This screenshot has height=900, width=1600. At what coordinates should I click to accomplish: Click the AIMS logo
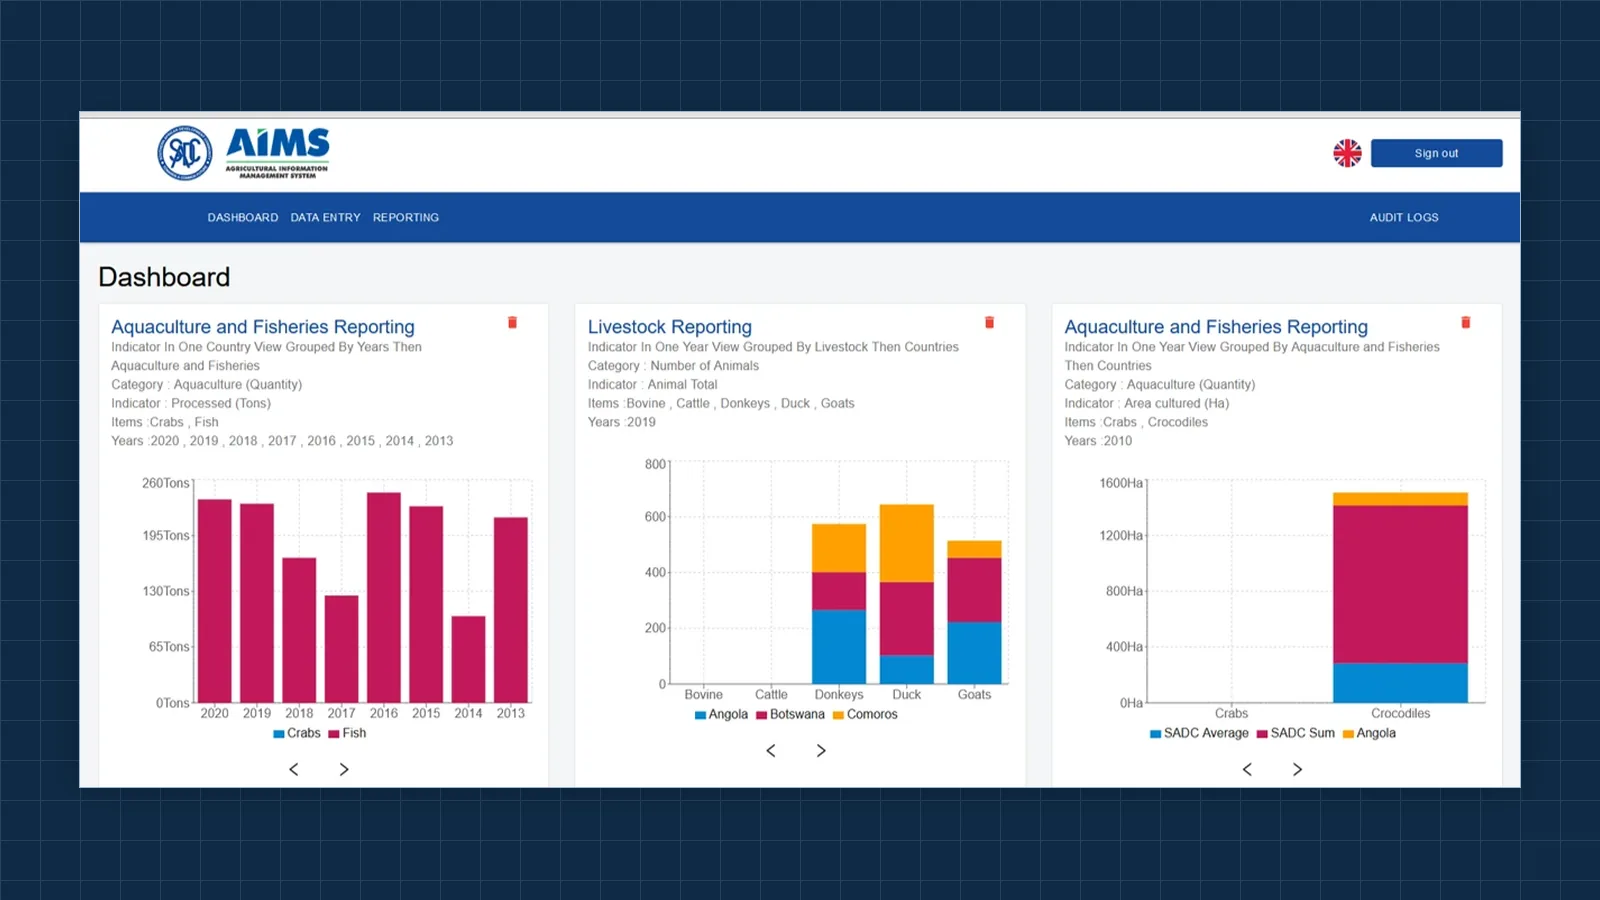click(278, 153)
